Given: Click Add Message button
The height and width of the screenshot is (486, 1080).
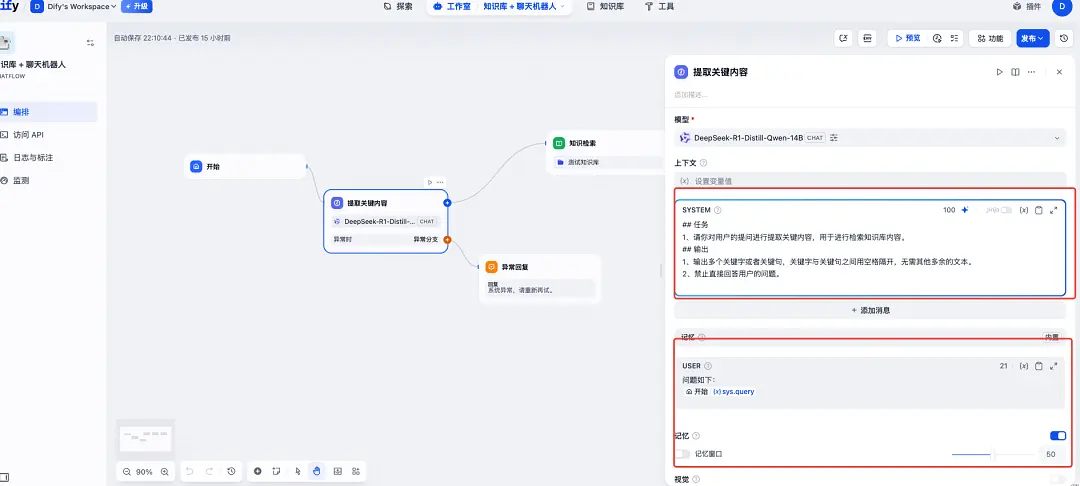Looking at the screenshot, I should [871, 310].
